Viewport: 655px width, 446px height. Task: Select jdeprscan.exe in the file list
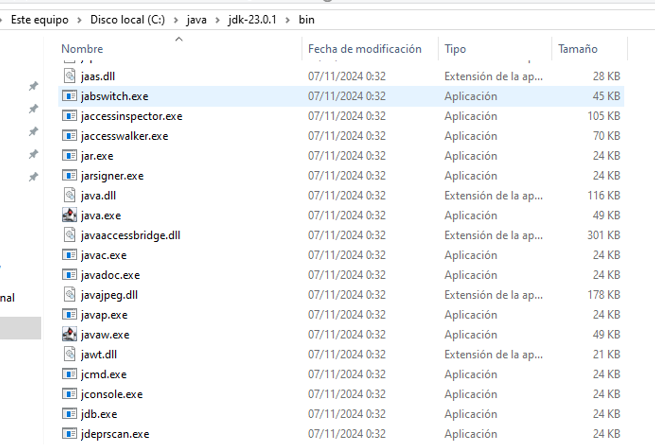click(115, 434)
